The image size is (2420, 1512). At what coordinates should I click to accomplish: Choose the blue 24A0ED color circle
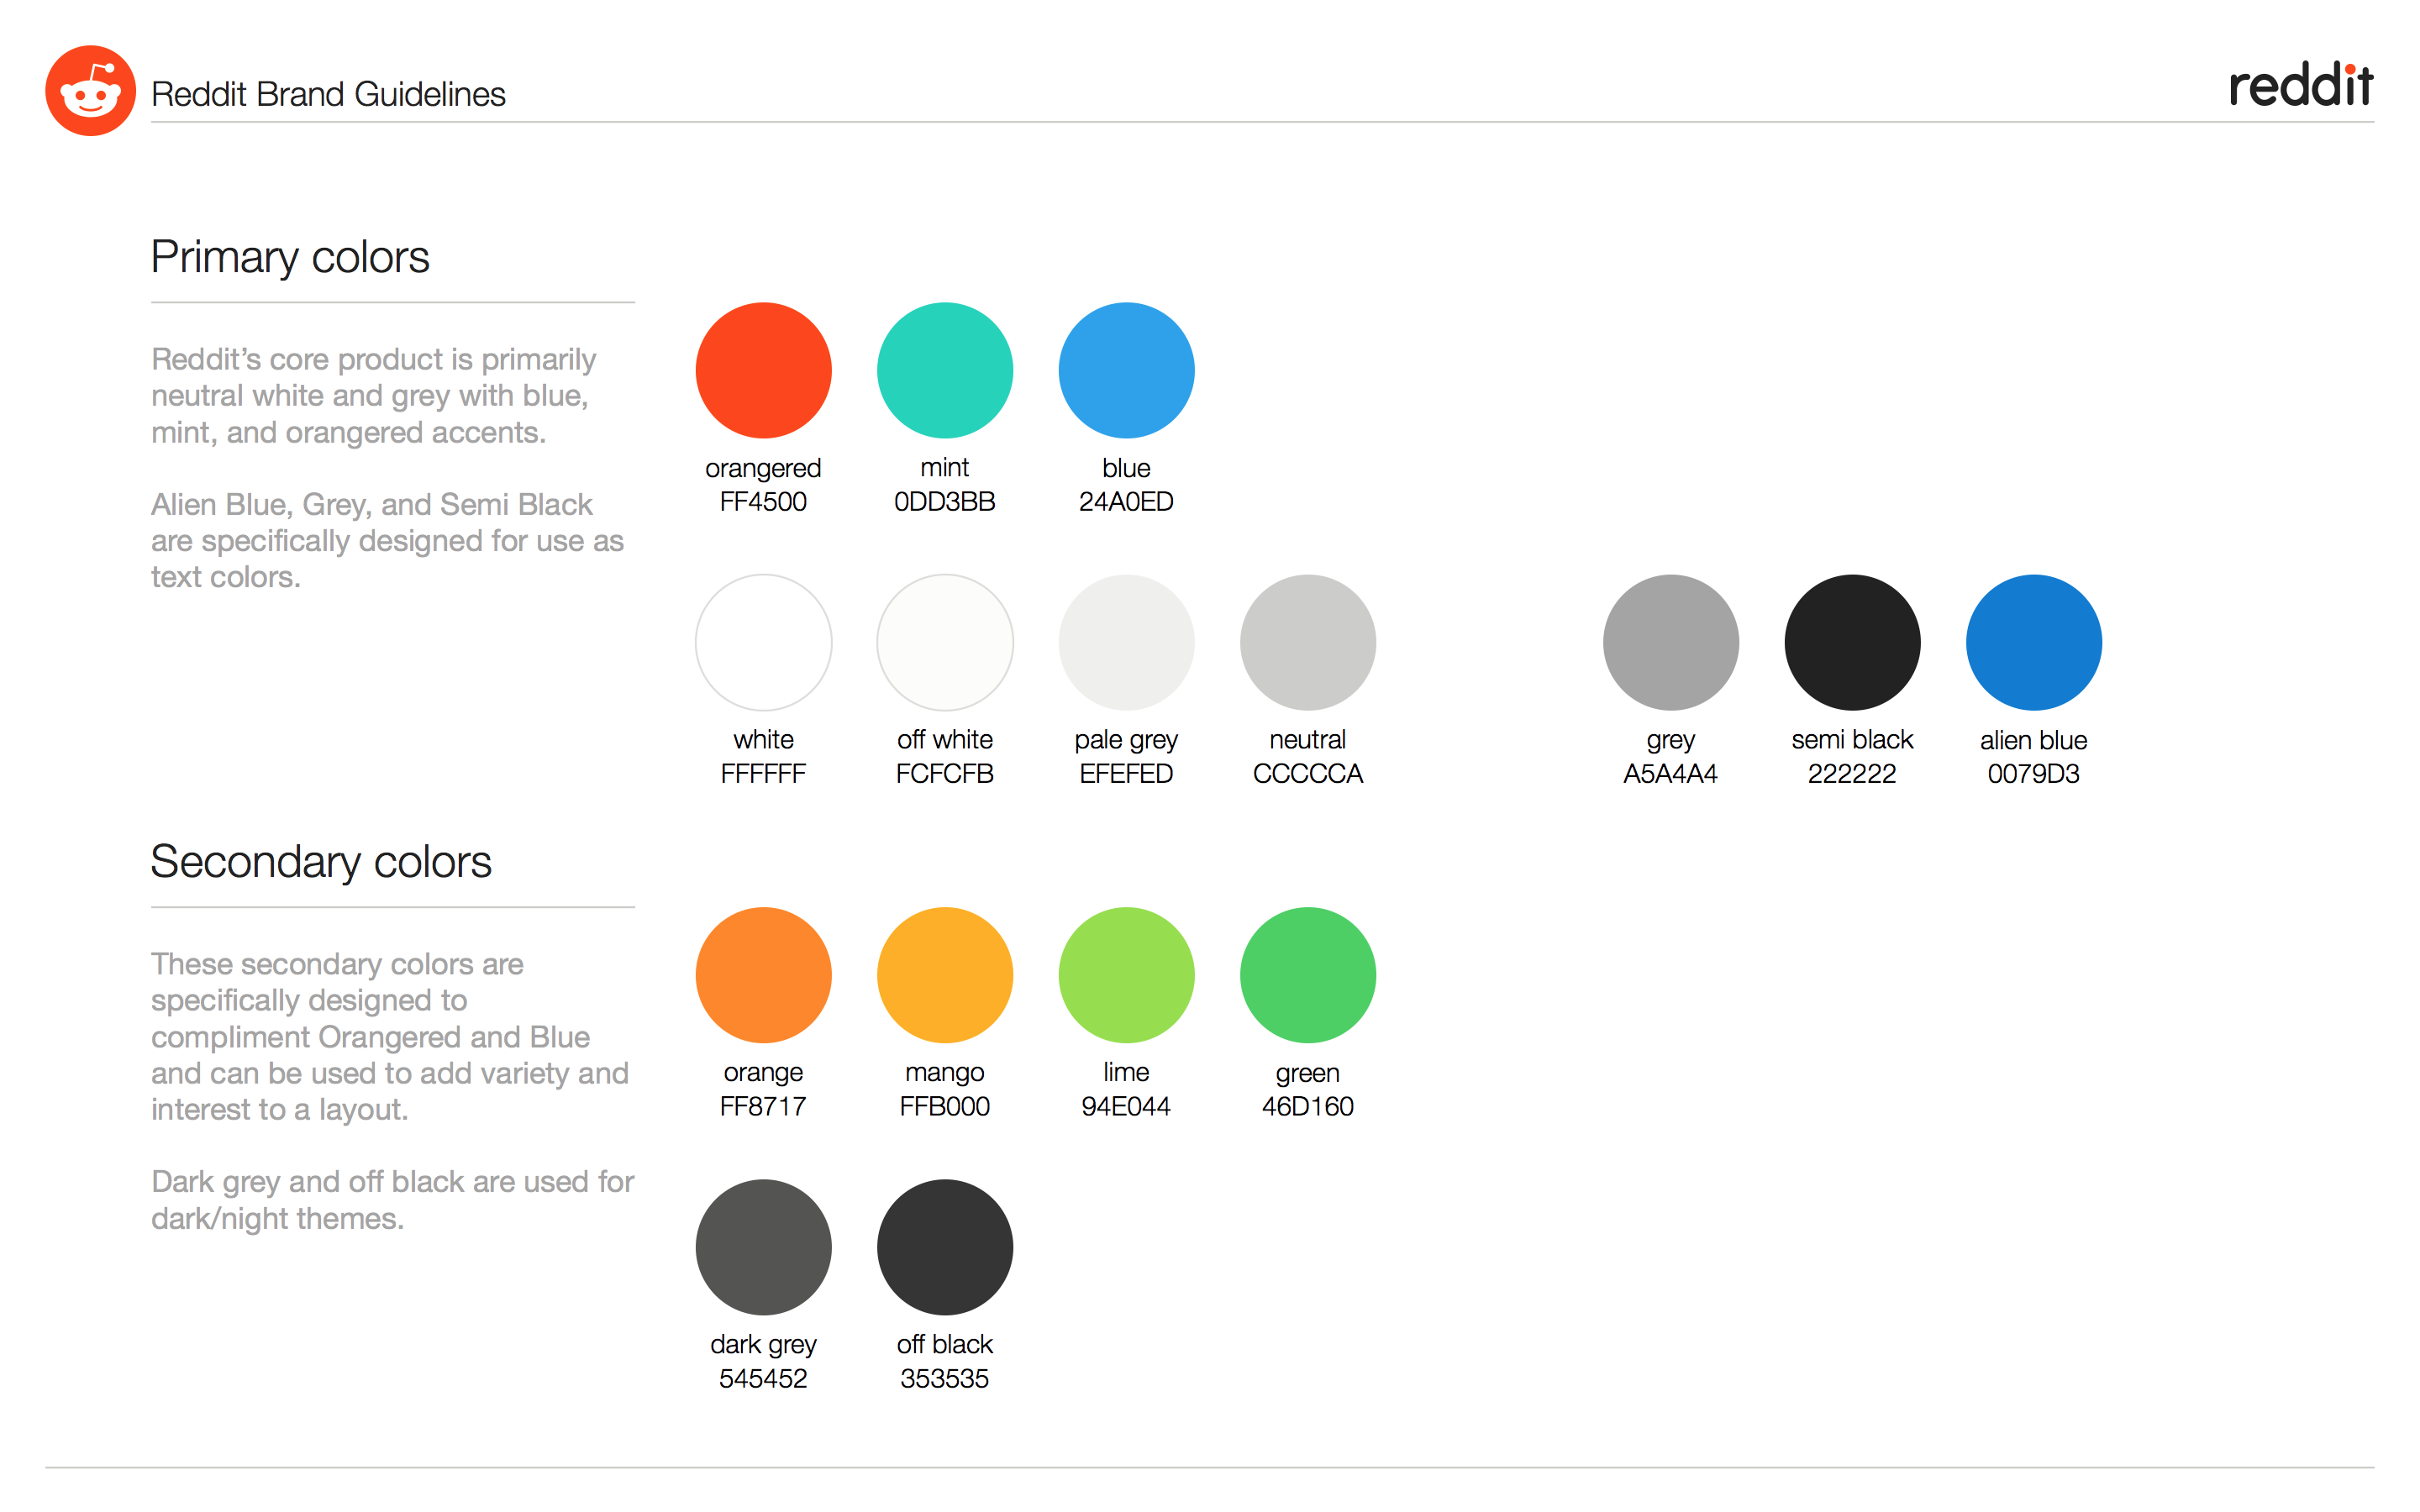(x=1126, y=370)
